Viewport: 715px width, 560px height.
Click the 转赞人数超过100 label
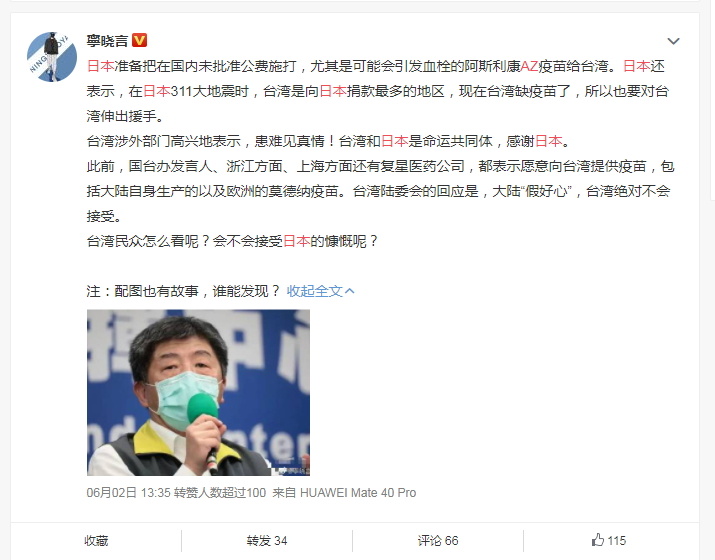[x=220, y=493]
